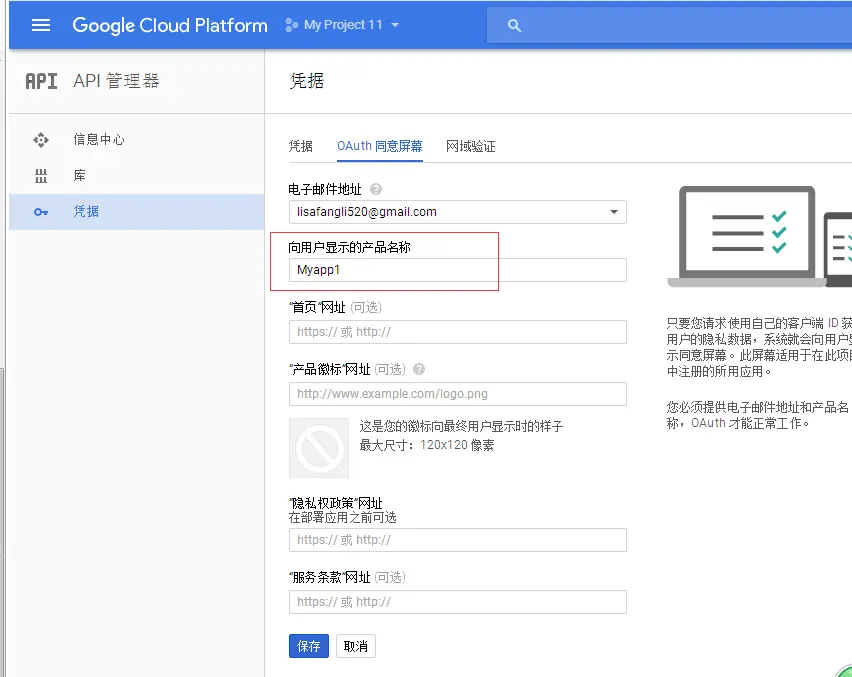Click the 信息中心 dashboard icon

(x=41, y=140)
